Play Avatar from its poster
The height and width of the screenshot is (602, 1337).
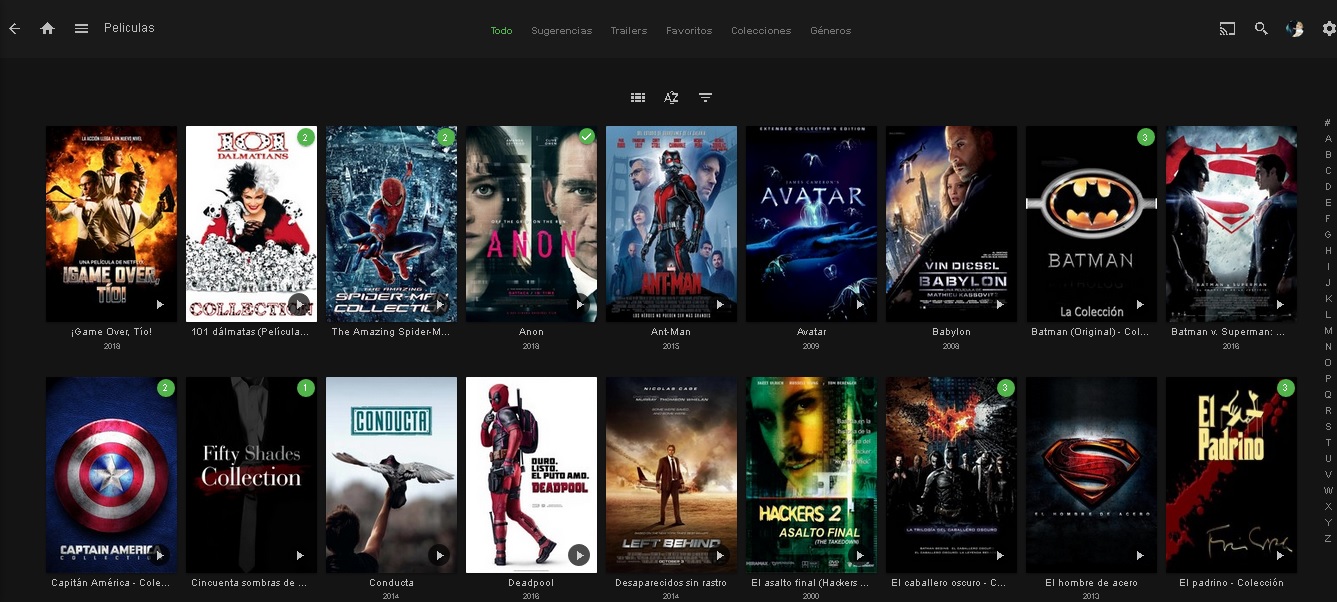[859, 304]
